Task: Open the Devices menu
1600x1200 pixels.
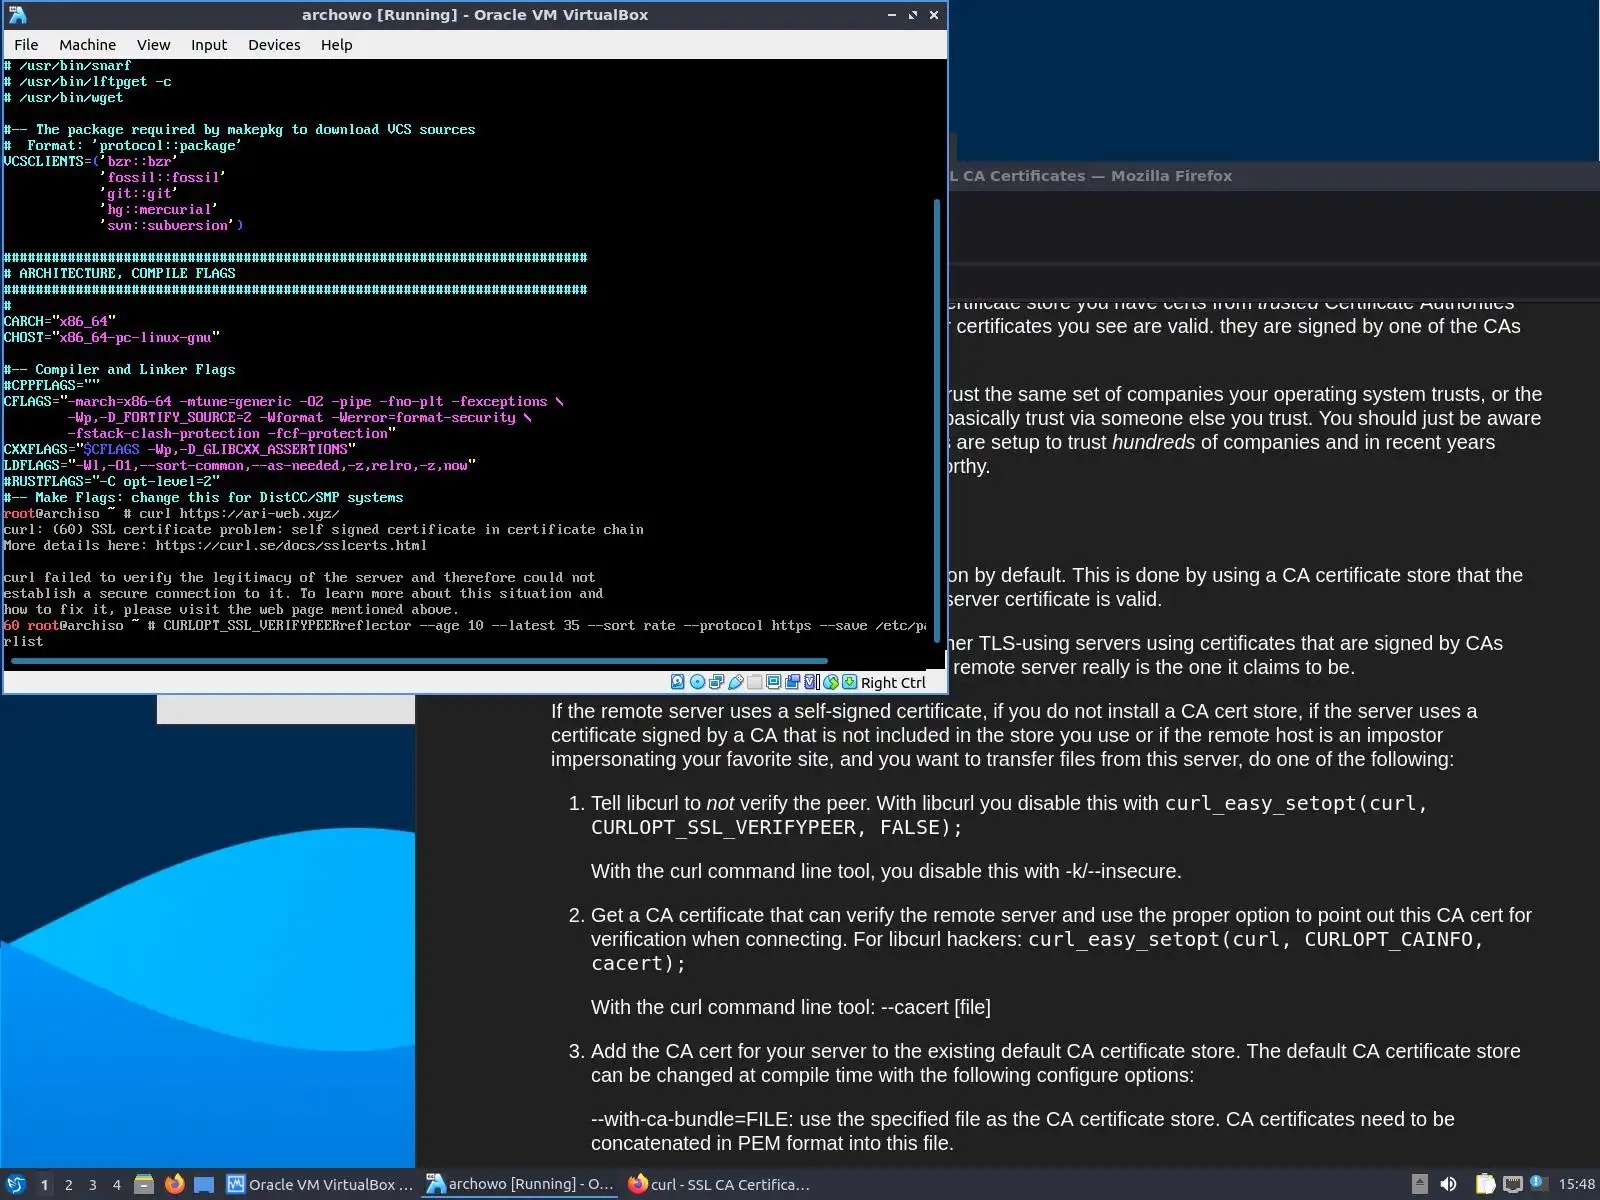Action: 274,45
